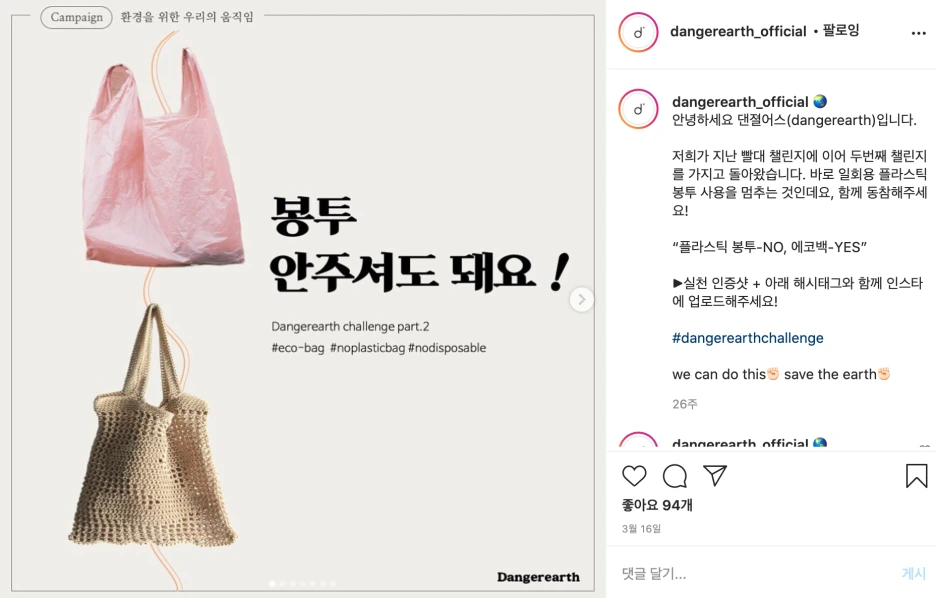The width and height of the screenshot is (936, 598).
Task: Click dangerearth_official username in header
Action: click(x=738, y=31)
